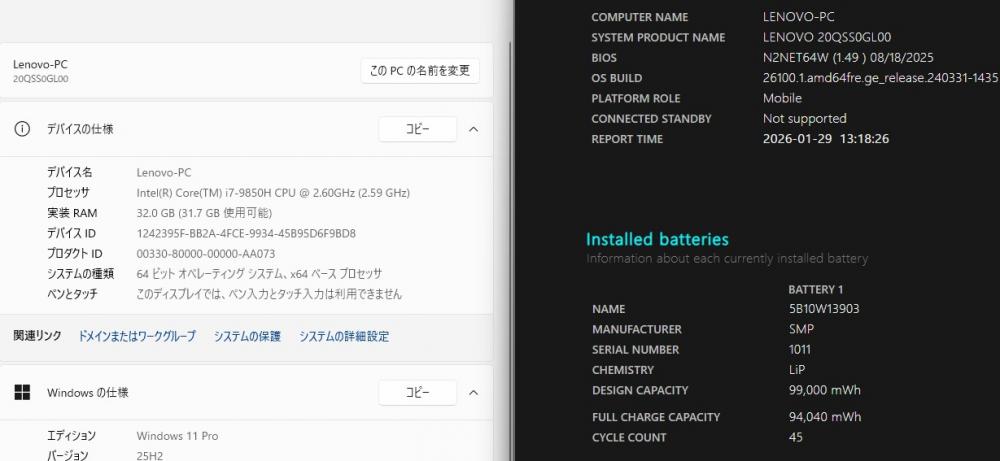Viewport: 1000px width, 461px height.
Task: Select the pen and touch value text
Action: (x=269, y=295)
